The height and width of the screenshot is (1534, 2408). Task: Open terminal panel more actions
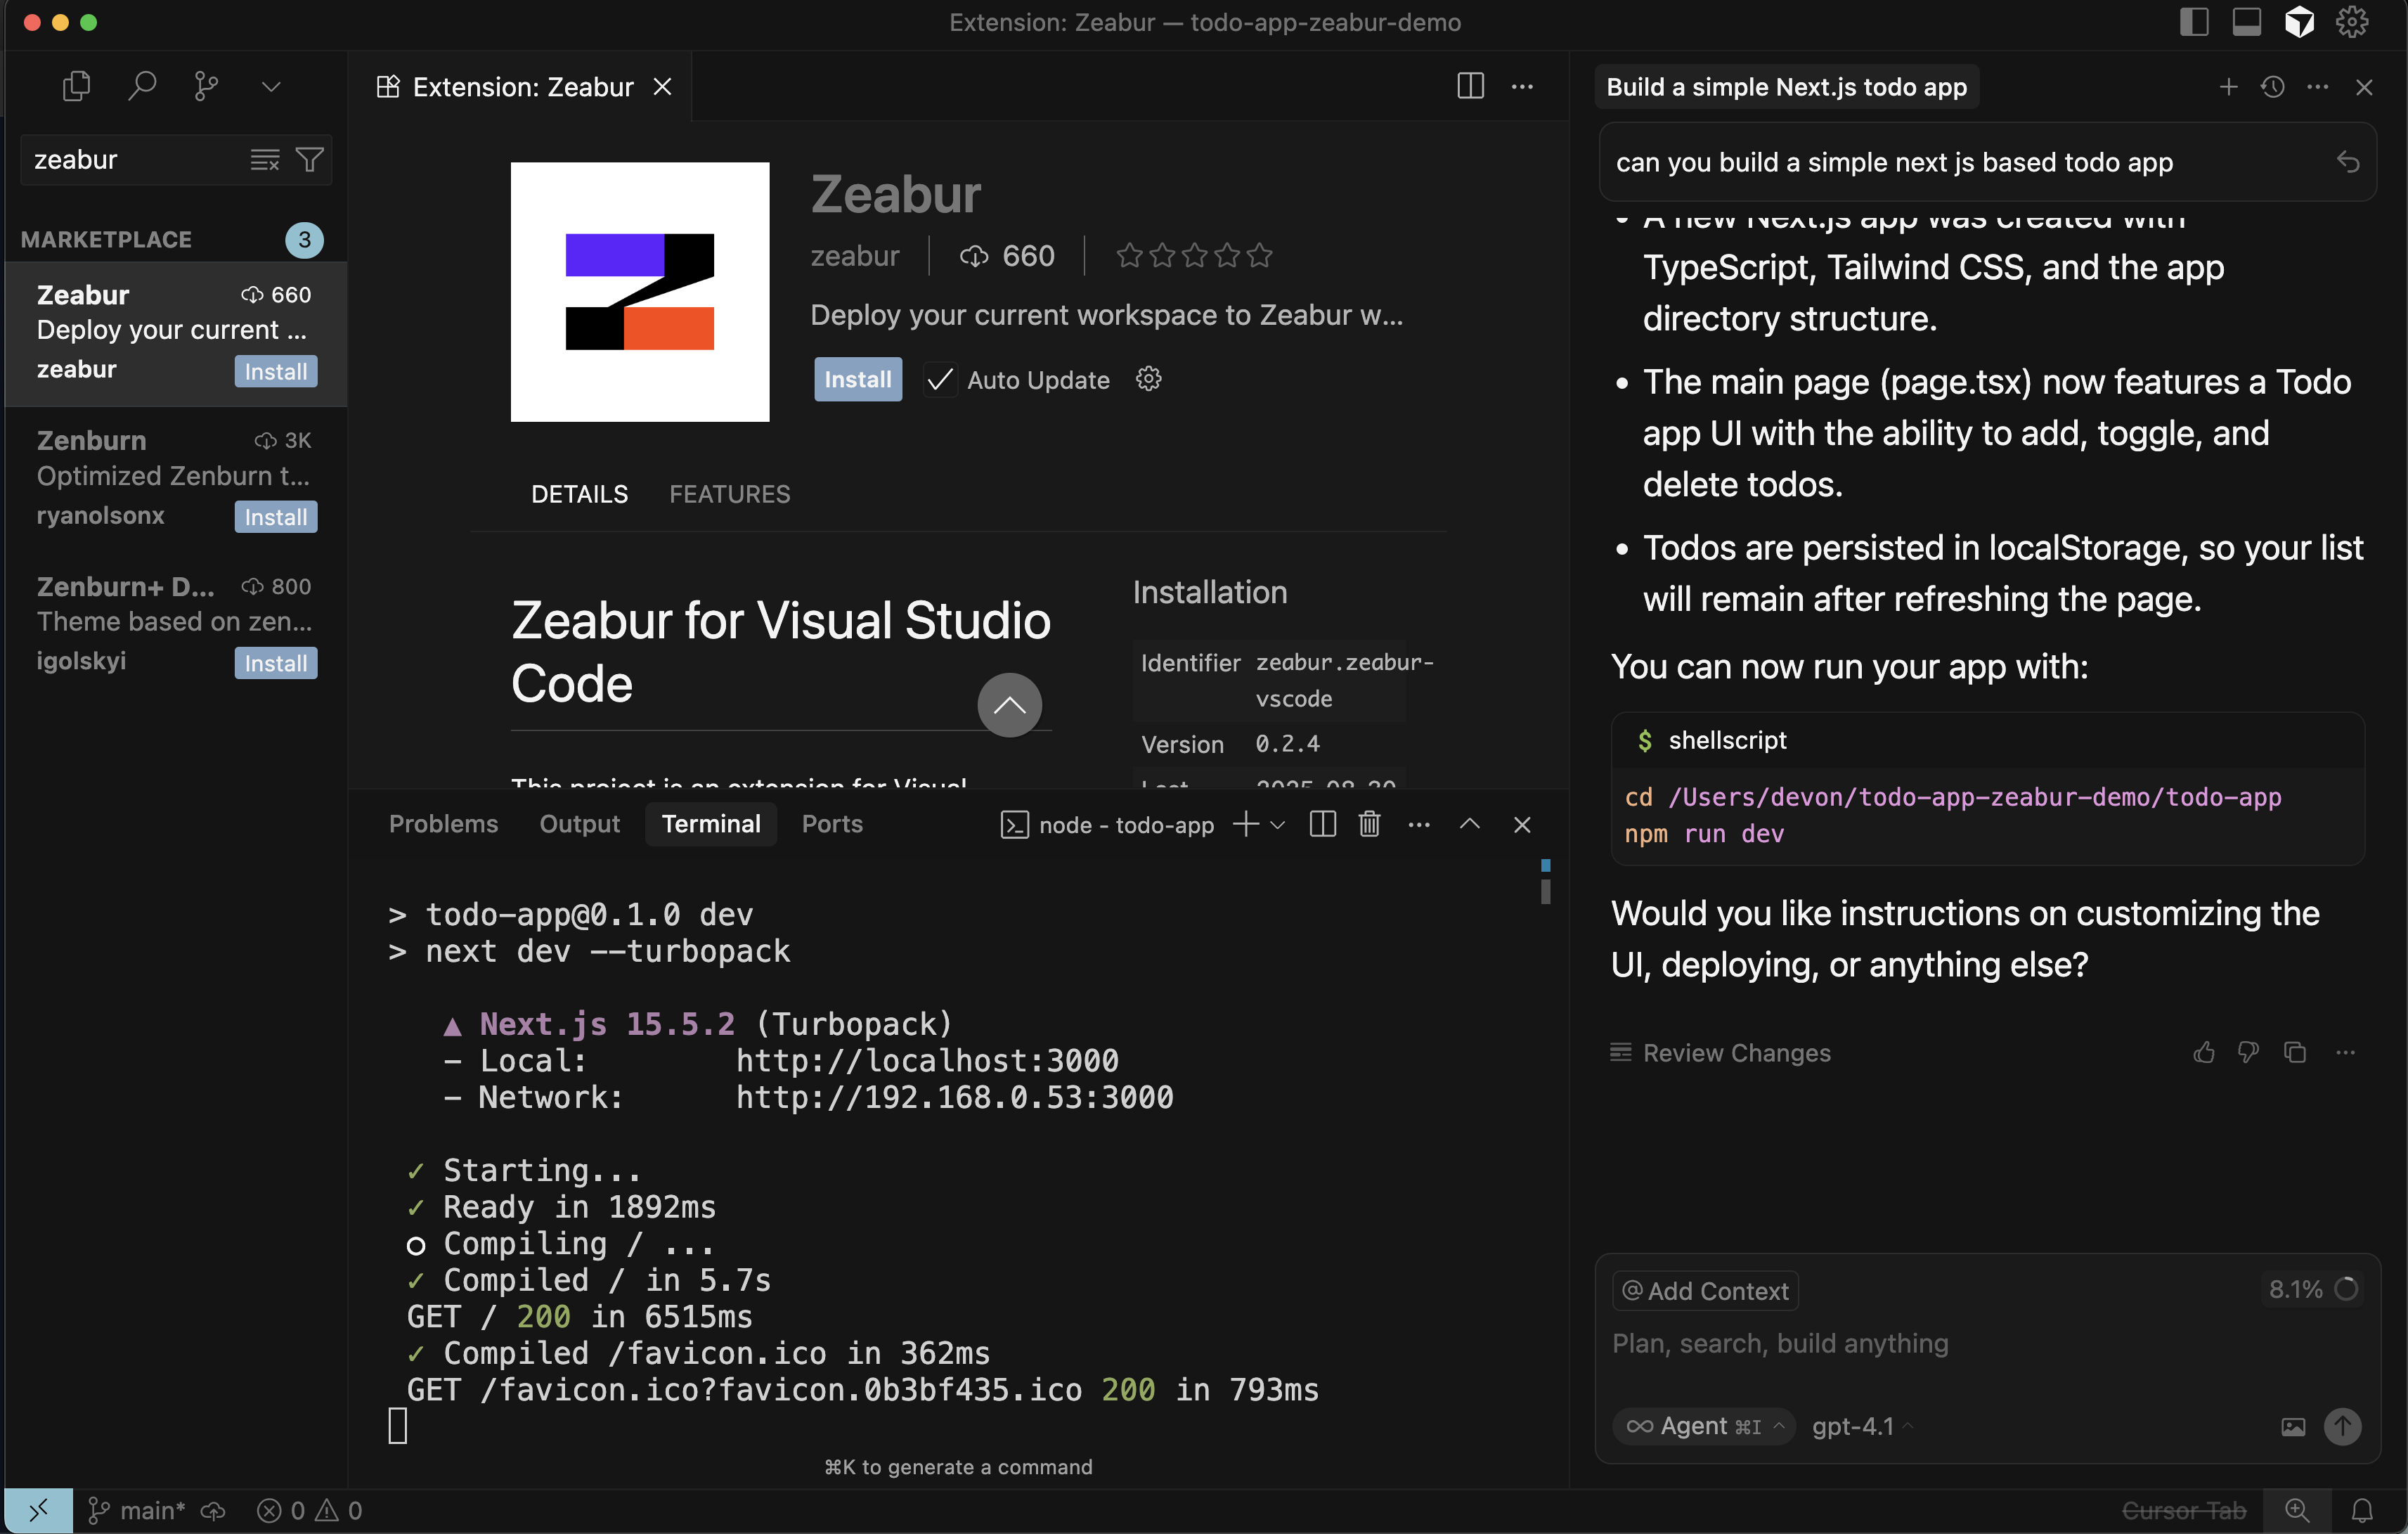1418,825
